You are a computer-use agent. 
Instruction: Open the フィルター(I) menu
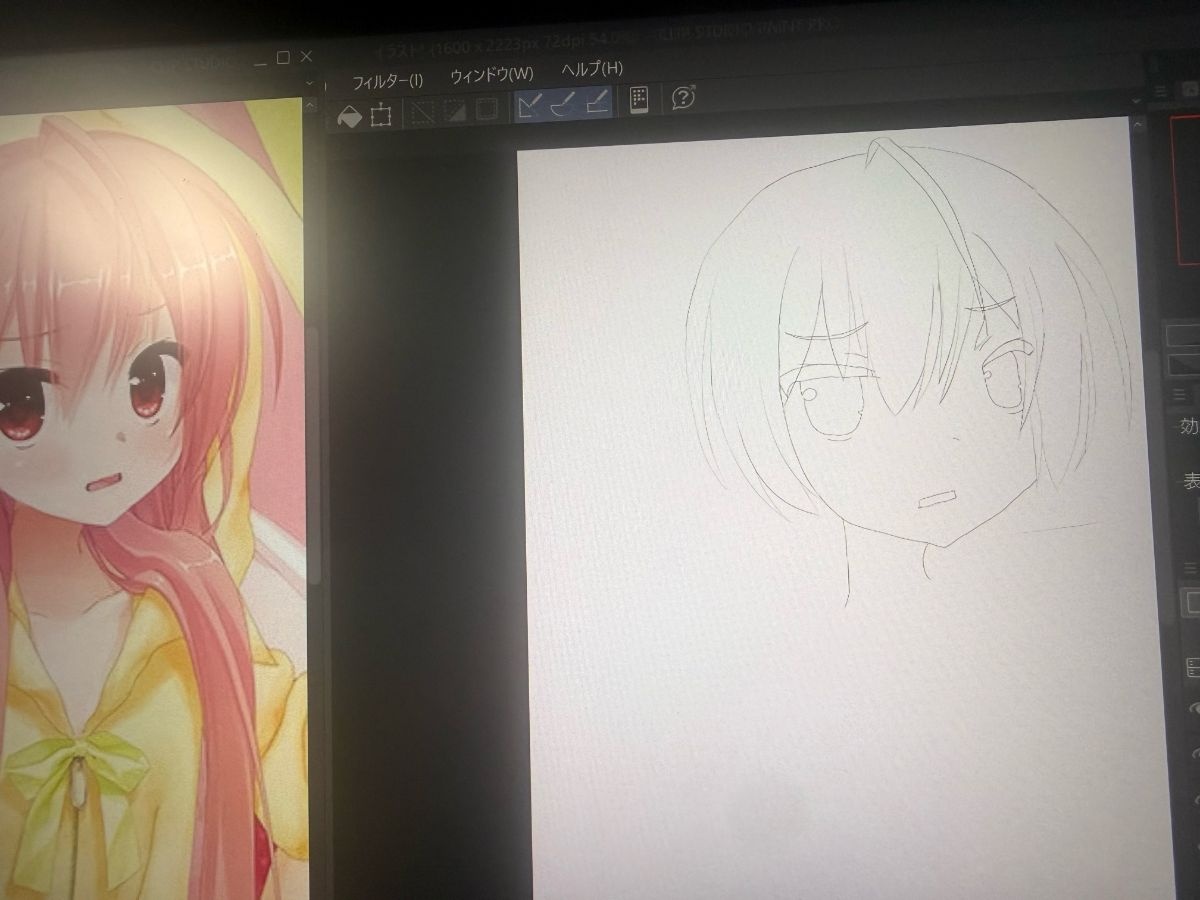click(x=387, y=80)
